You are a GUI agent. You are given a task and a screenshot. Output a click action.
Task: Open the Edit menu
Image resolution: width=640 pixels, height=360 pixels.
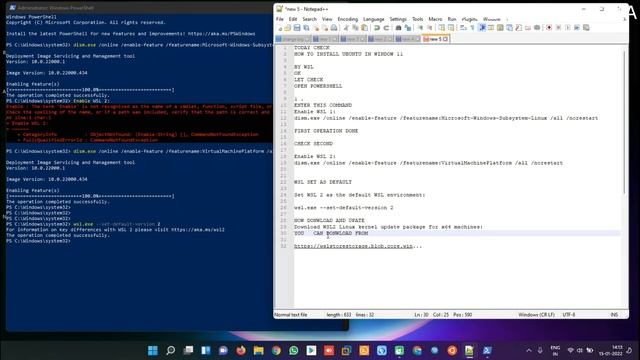point(293,19)
